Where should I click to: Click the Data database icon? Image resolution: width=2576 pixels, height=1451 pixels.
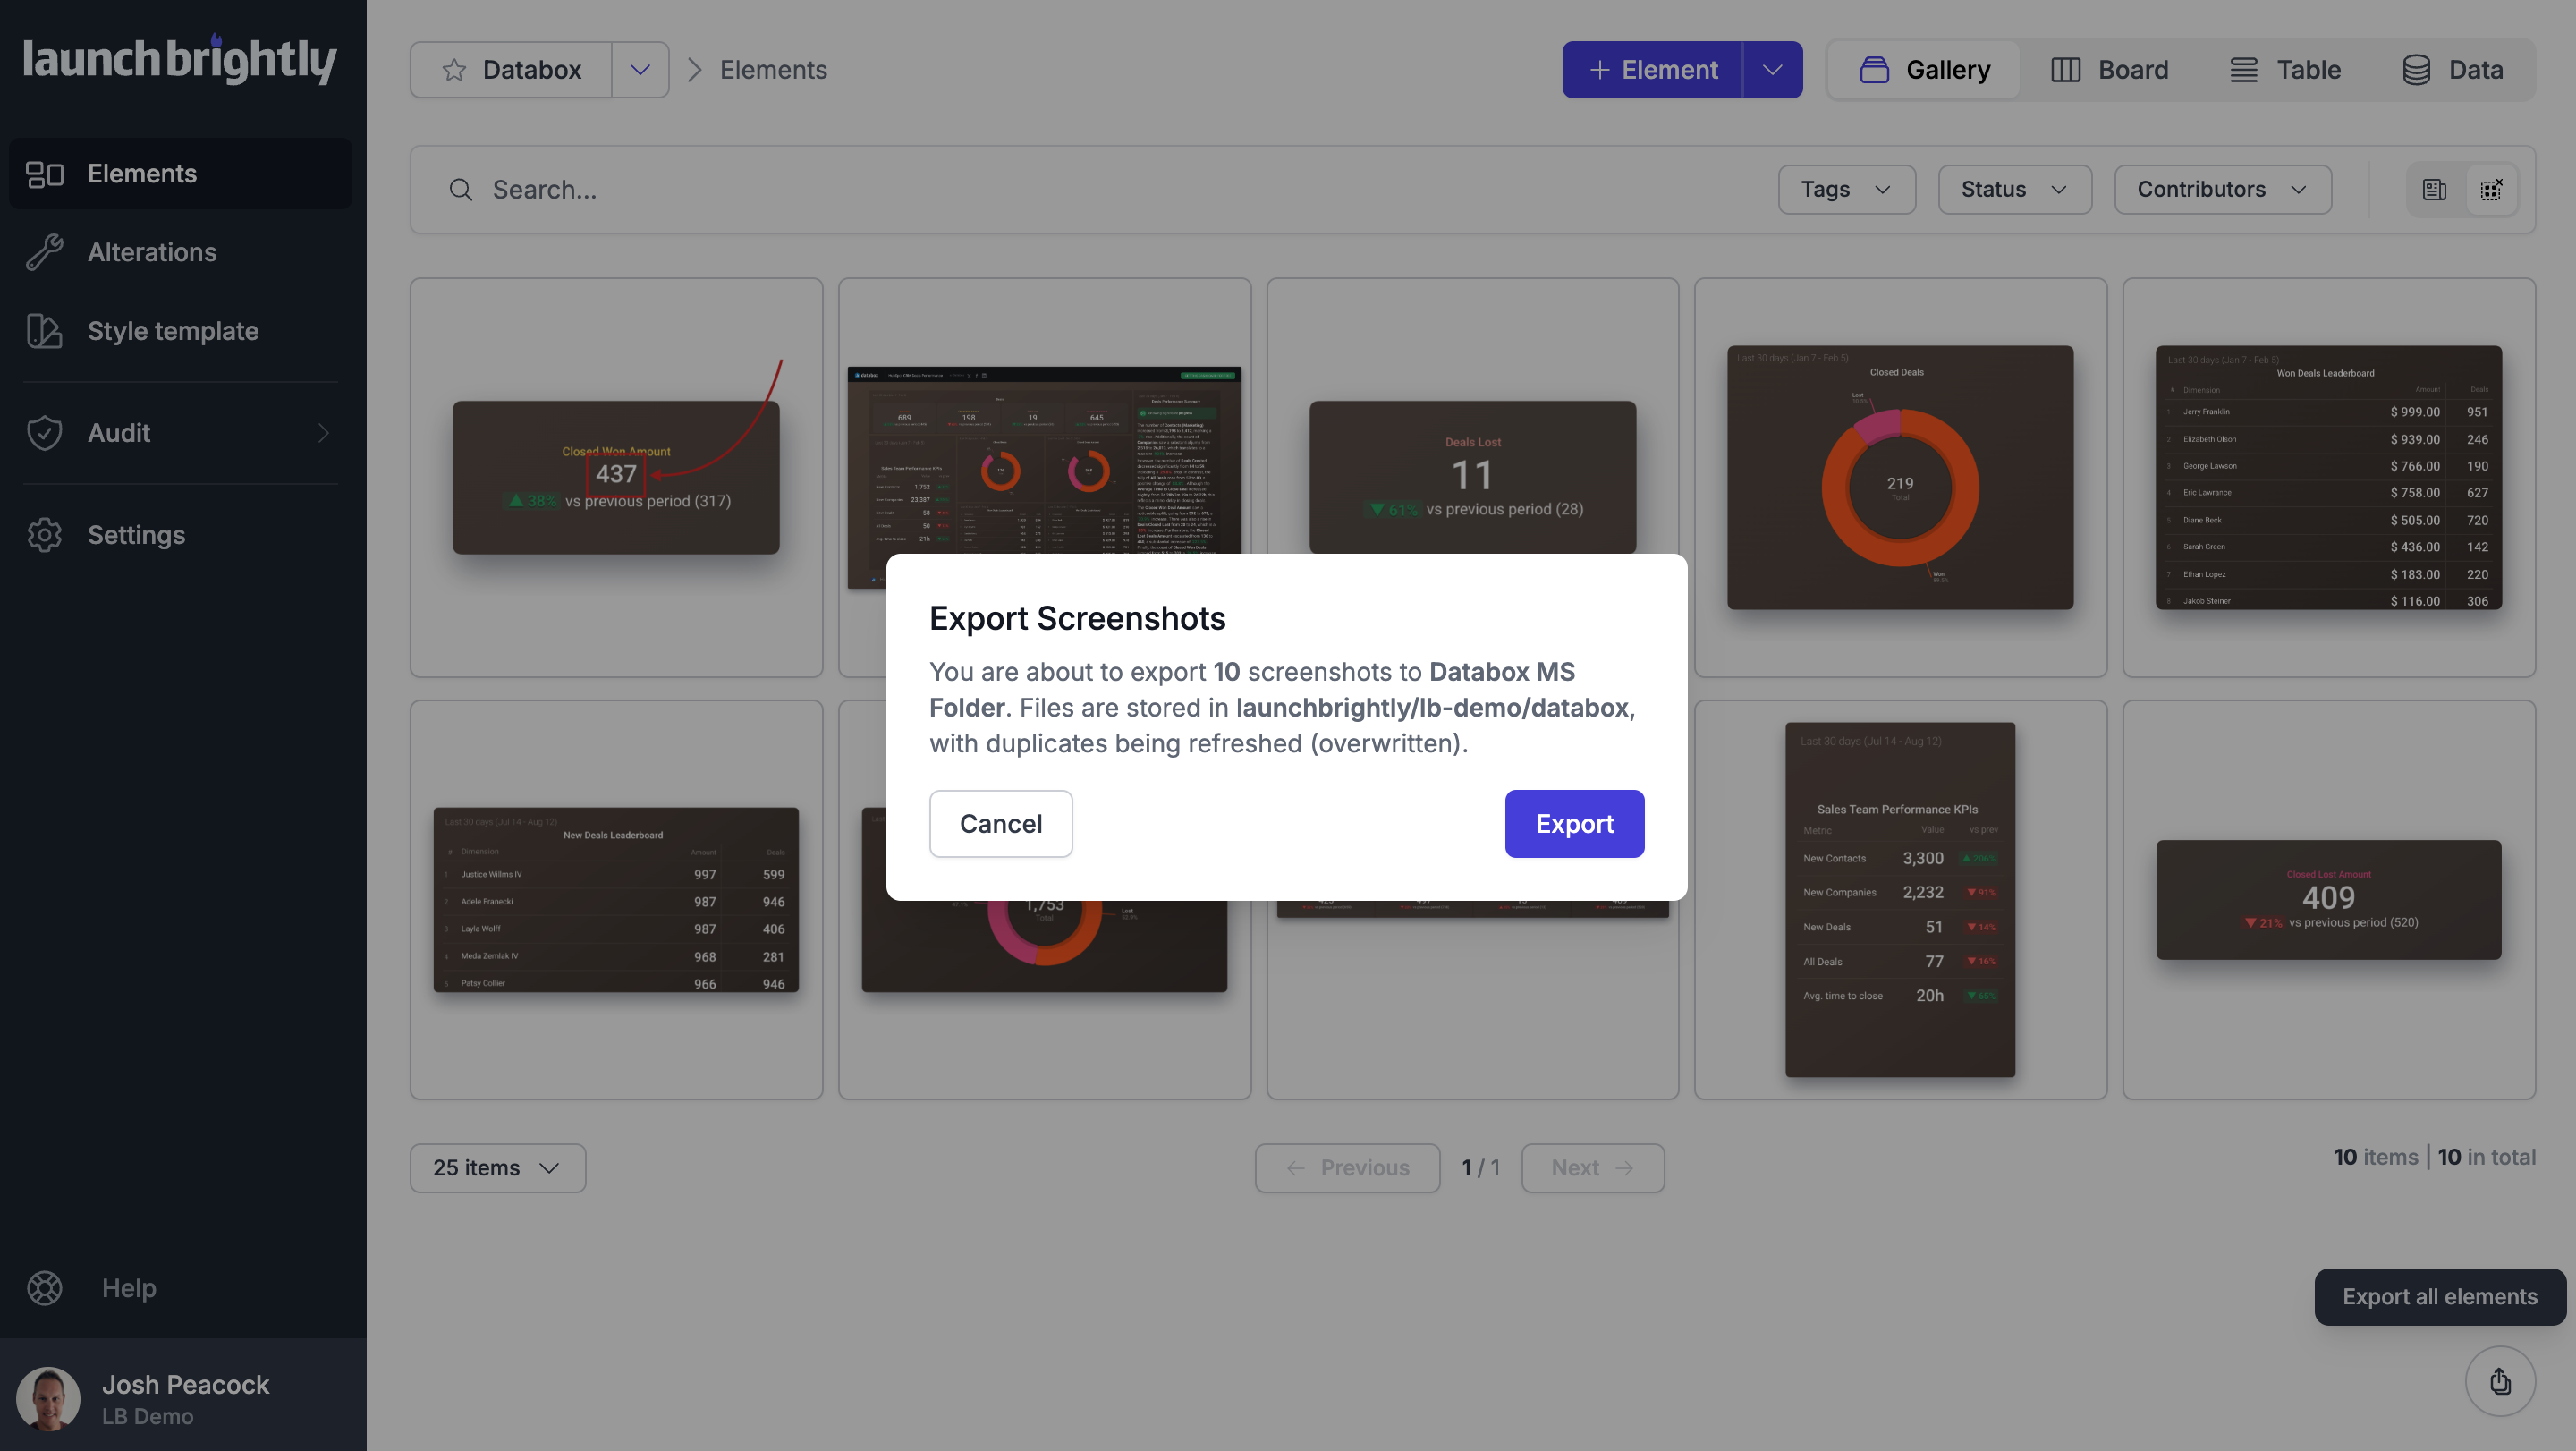[x=2416, y=70]
